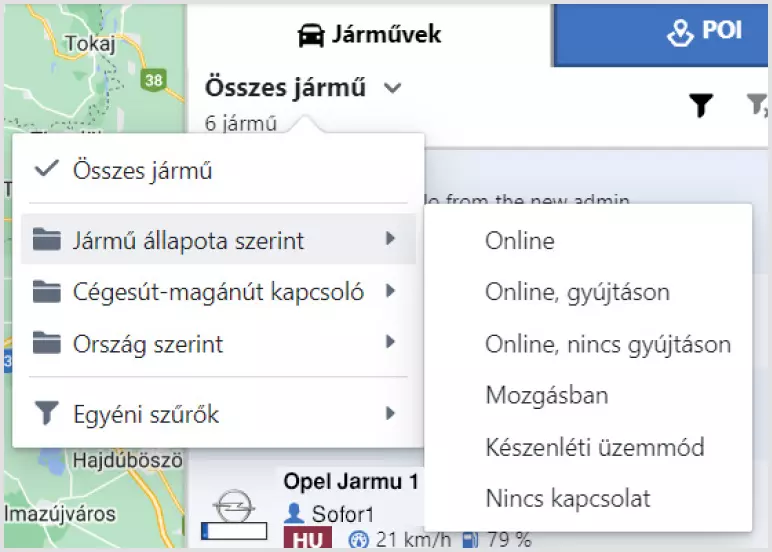Open Jármű állapota szerint submenu

[218, 240]
